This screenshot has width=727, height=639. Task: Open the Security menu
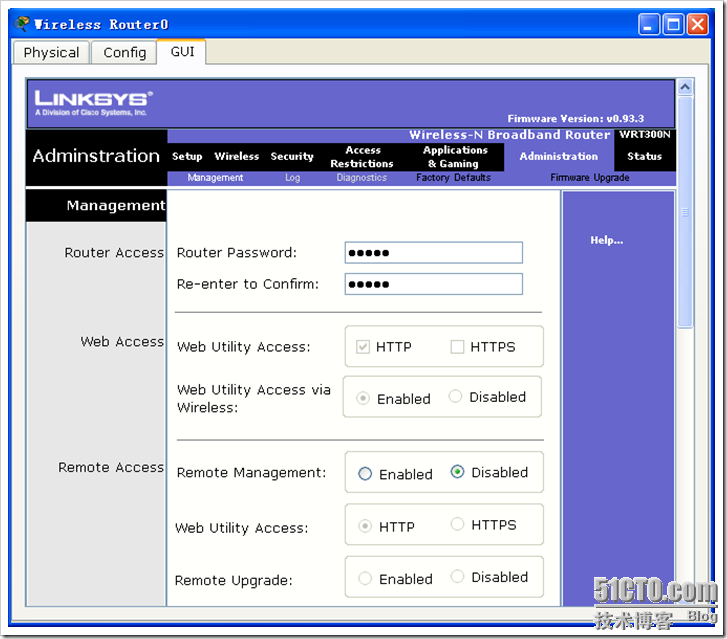point(292,156)
